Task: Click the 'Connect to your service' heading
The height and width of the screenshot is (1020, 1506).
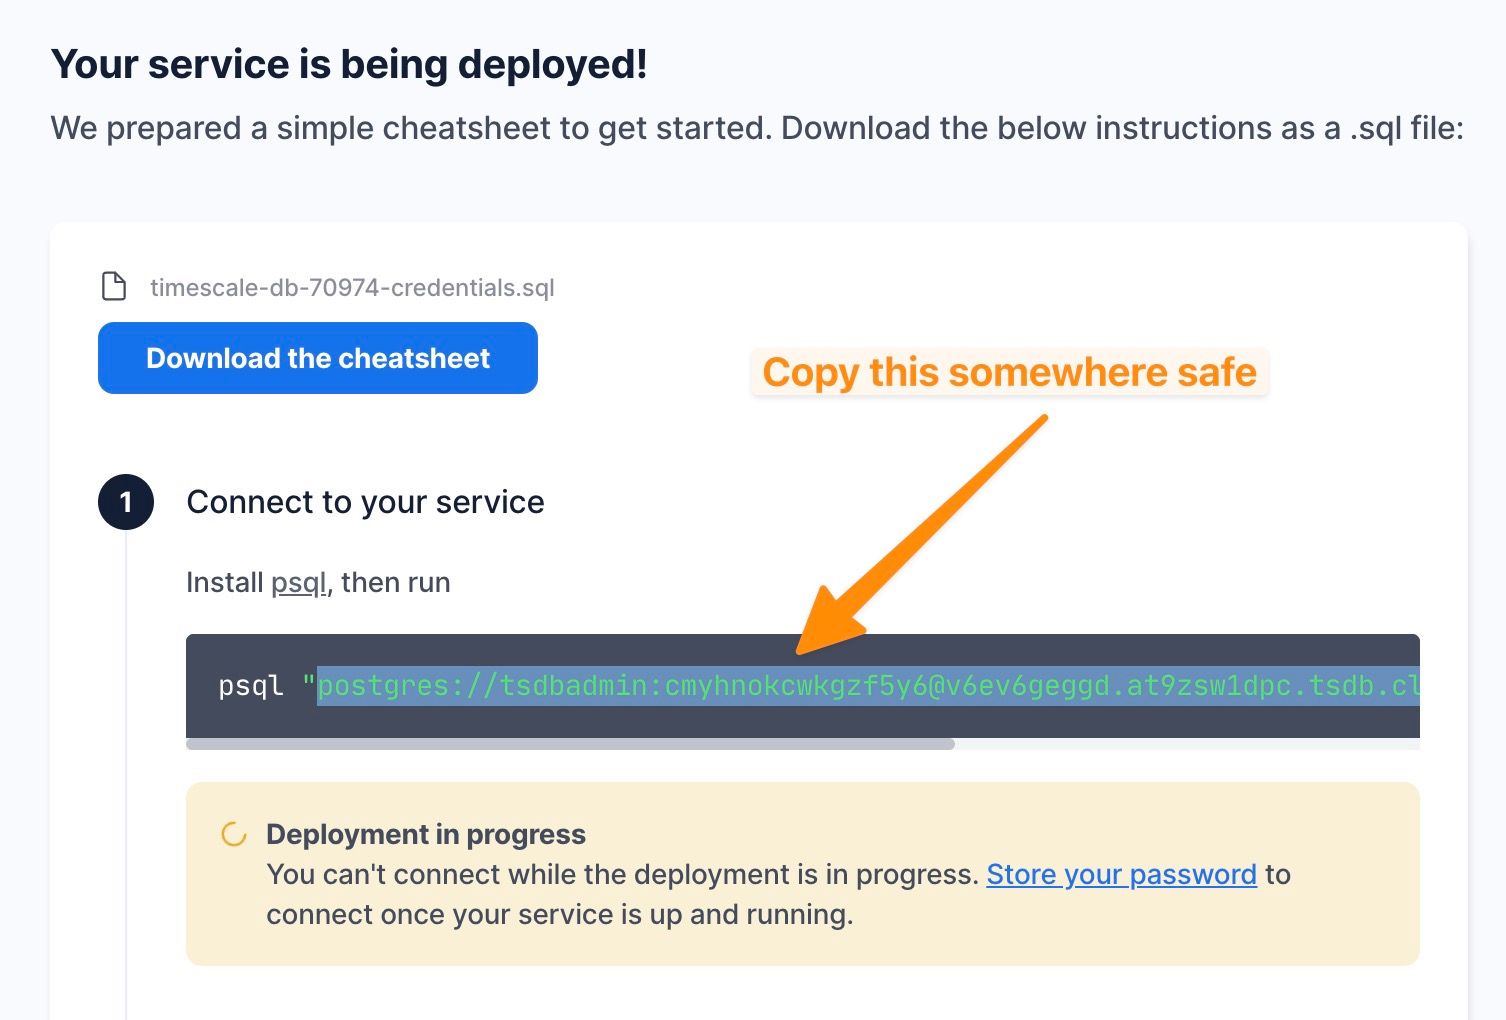Action: coord(365,502)
